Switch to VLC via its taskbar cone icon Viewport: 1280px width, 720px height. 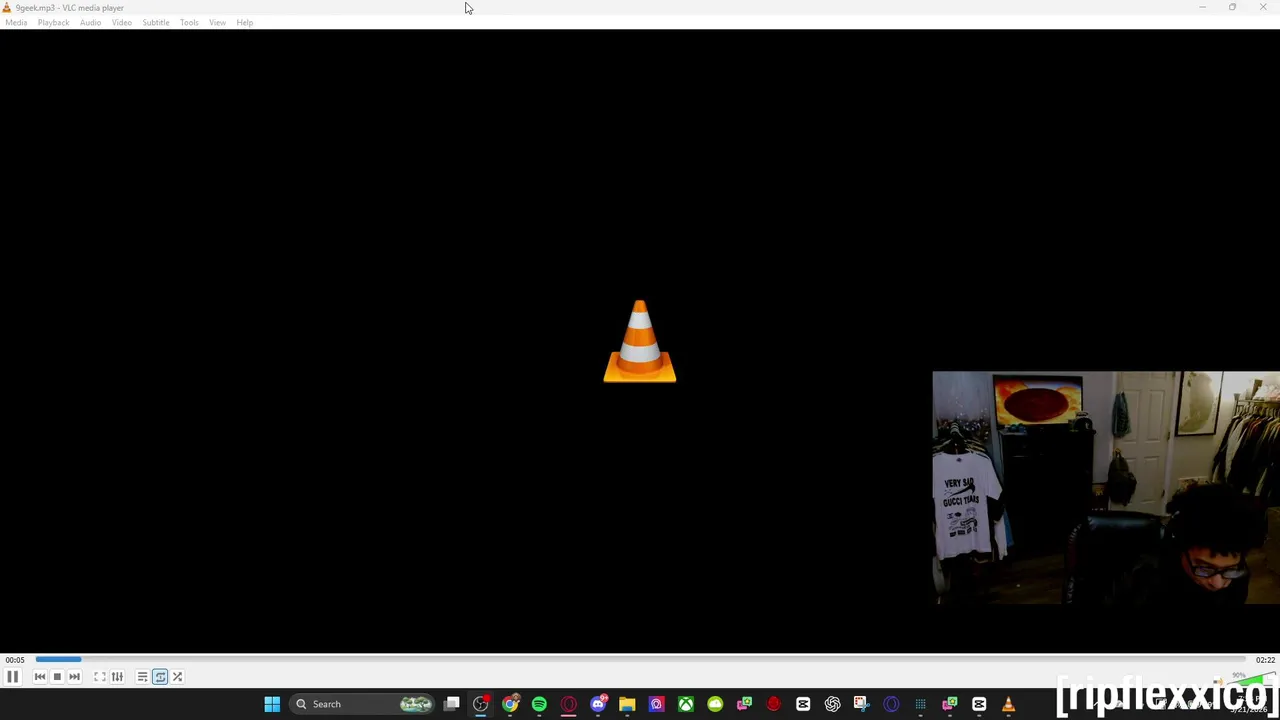pos(1008,704)
